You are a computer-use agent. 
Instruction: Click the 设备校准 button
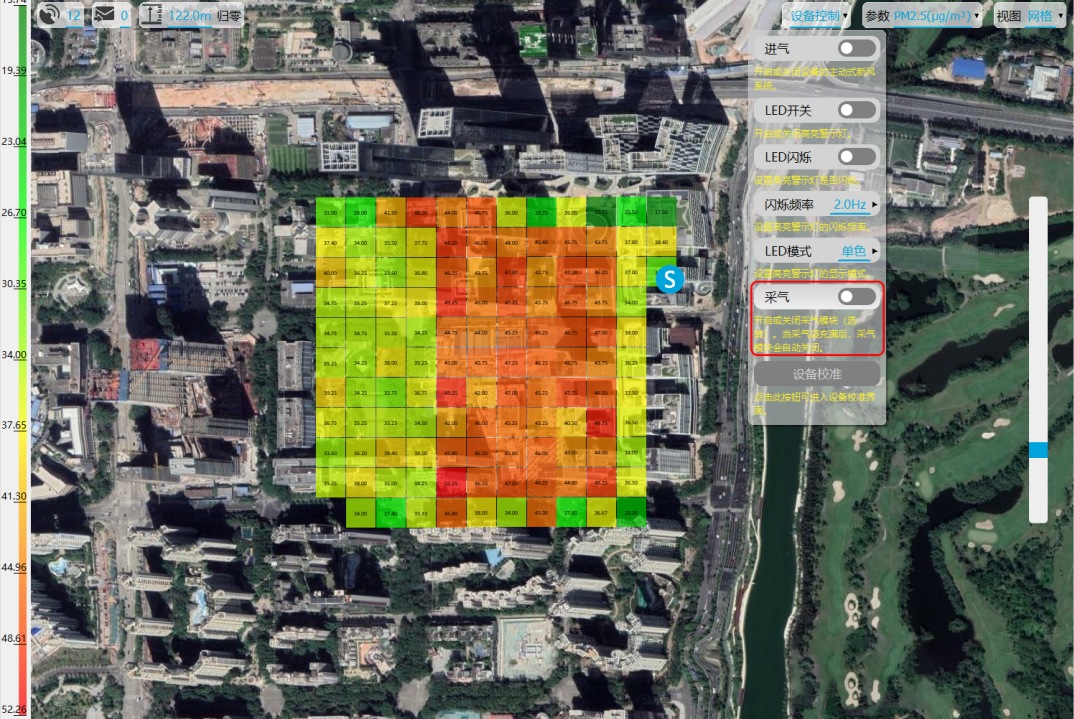coord(817,374)
